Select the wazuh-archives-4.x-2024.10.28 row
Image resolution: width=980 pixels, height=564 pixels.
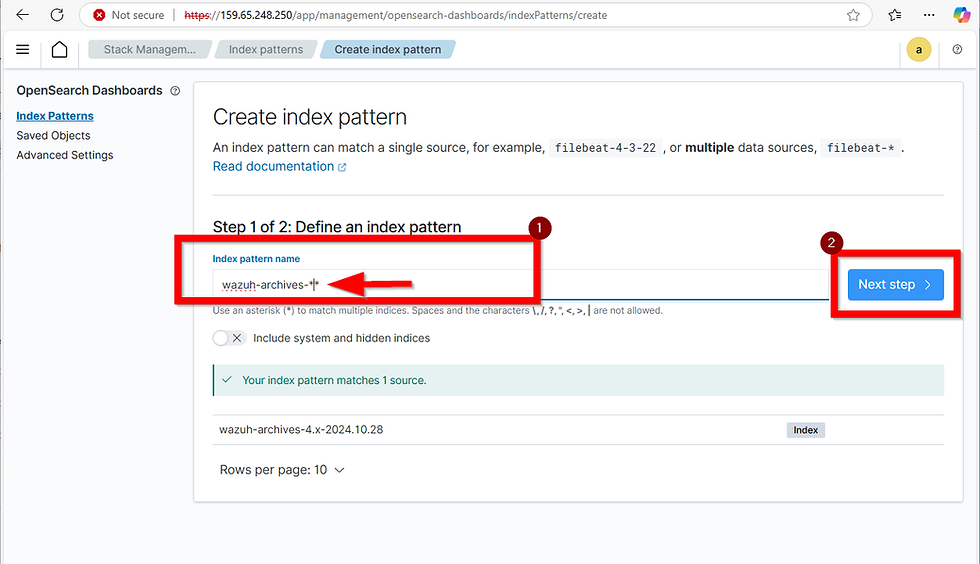pyautogui.click(x=578, y=430)
